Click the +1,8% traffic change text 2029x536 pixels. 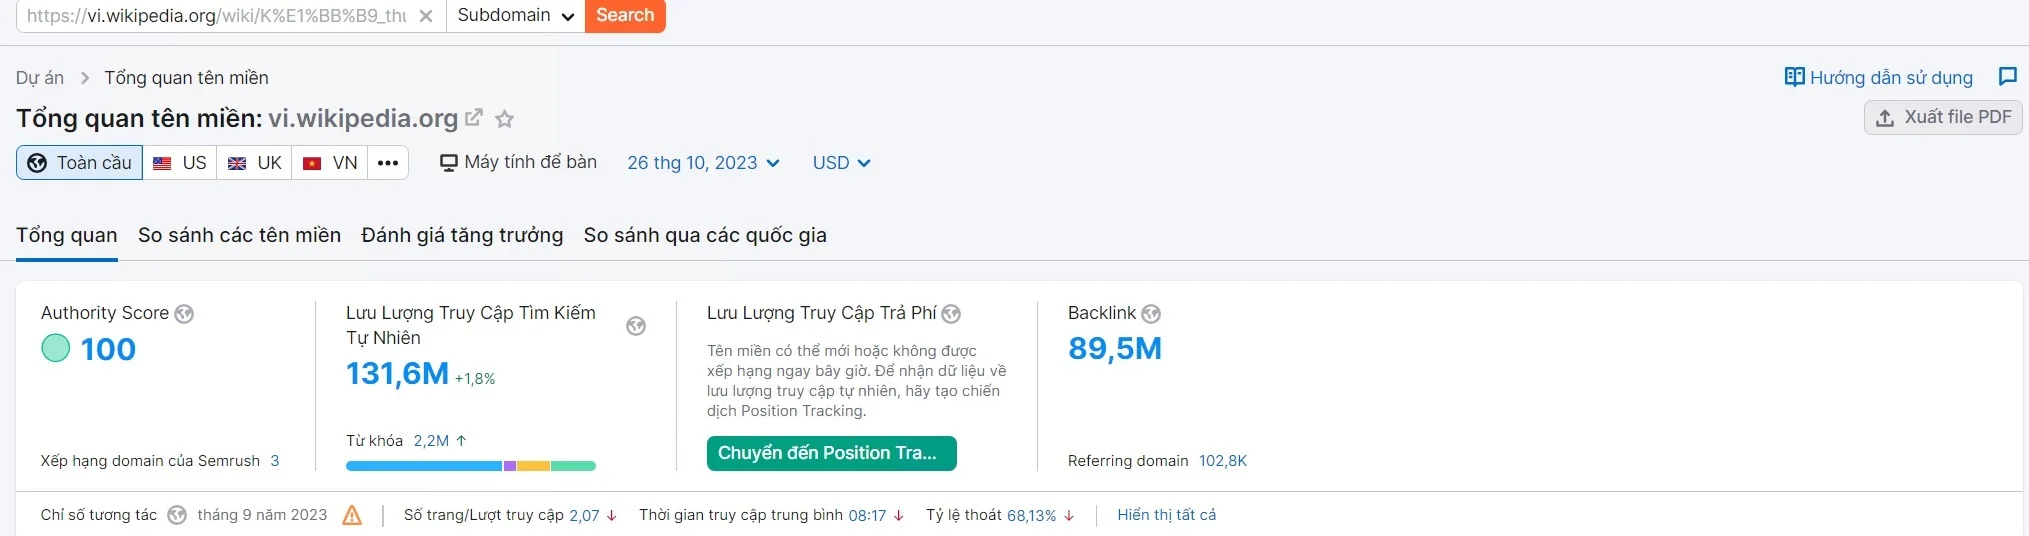click(475, 379)
